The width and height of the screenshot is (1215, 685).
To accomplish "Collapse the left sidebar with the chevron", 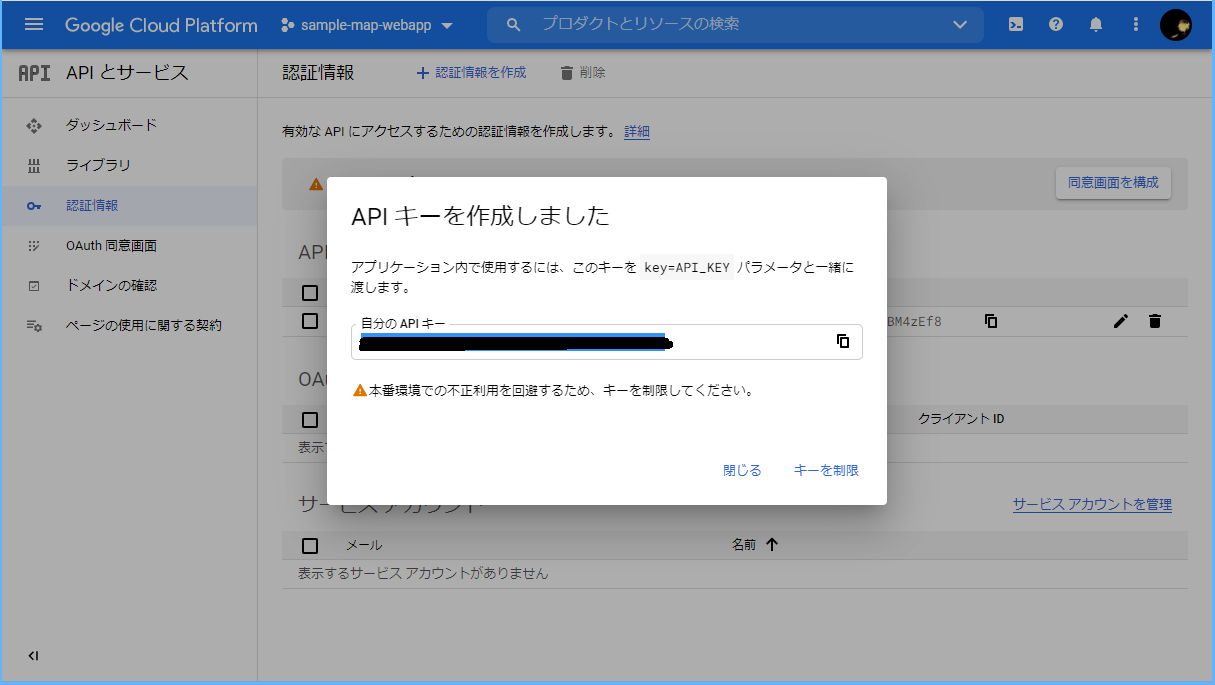I will 33,655.
